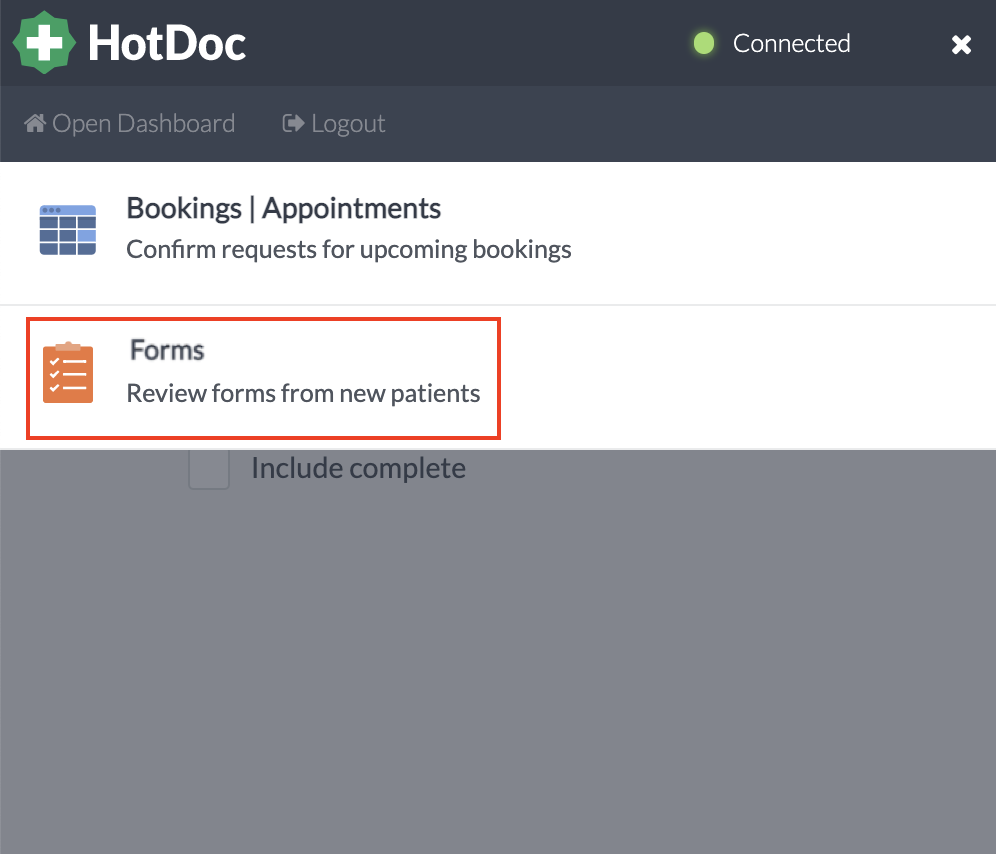Image resolution: width=996 pixels, height=854 pixels.
Task: Click the green Connected status dot
Action: (704, 43)
